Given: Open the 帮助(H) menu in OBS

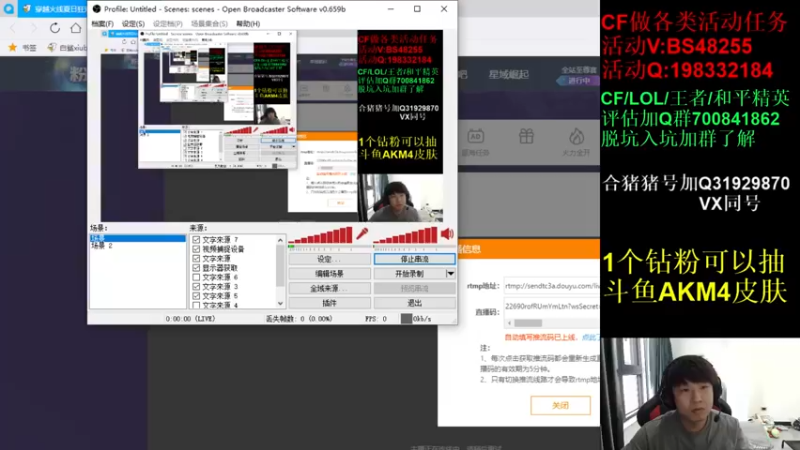Looking at the screenshot, I should 248,23.
